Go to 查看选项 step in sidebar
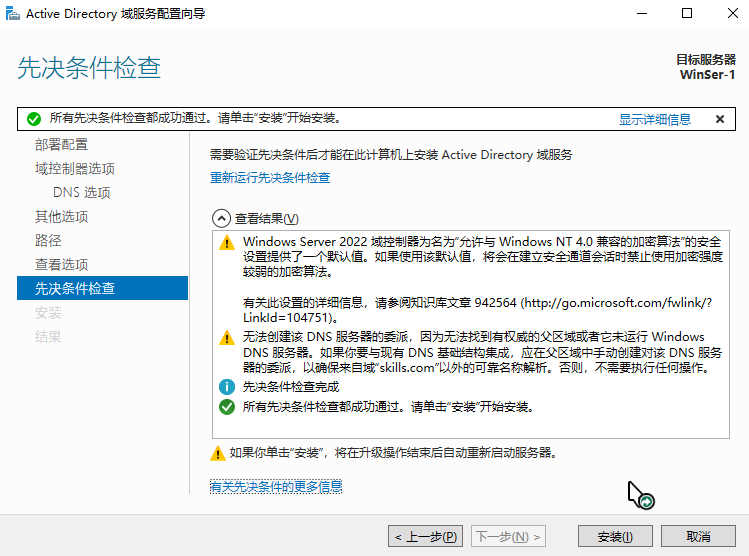The width and height of the screenshot is (749, 556). (62, 265)
